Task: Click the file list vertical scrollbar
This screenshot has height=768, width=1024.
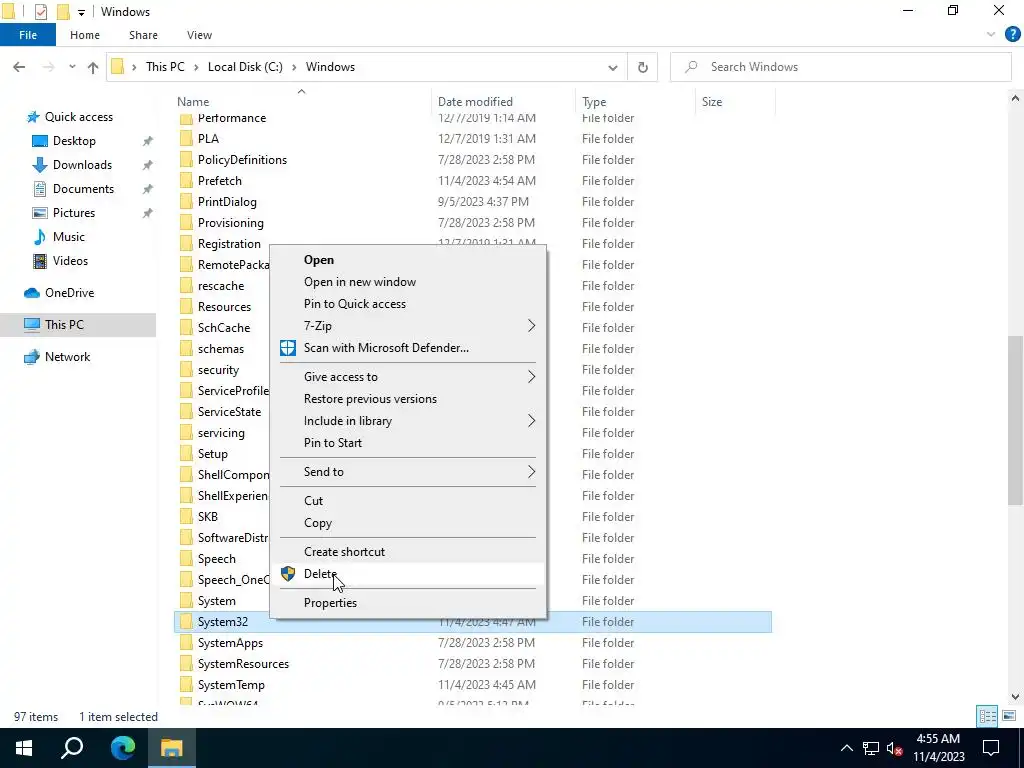Action: 1015,421
